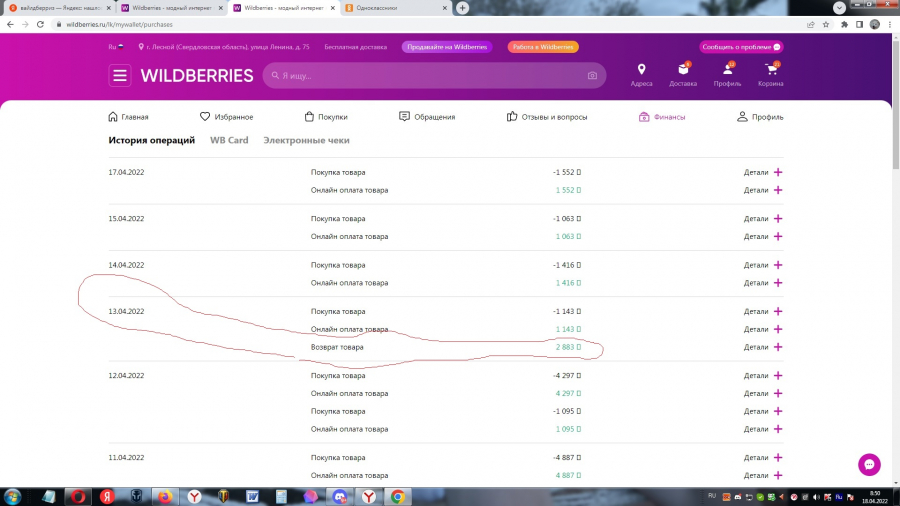Open the Финансы section
The image size is (900, 506).
662,117
